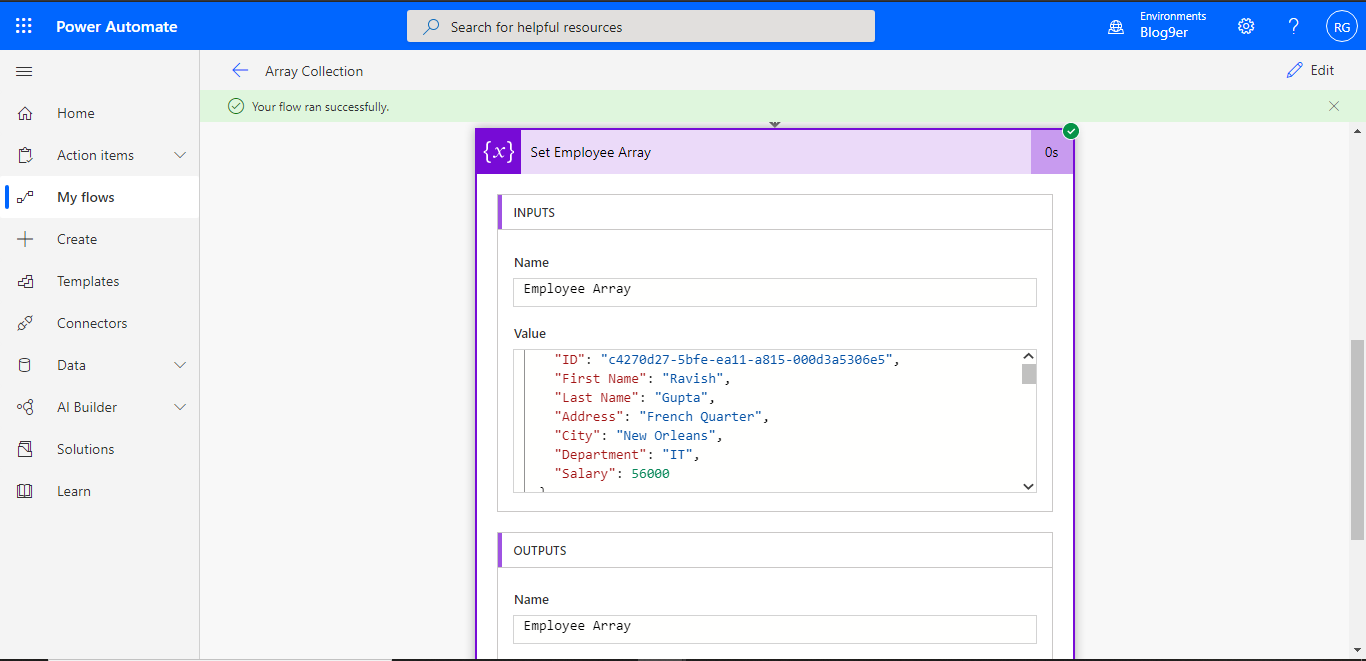This screenshot has height=661, width=1366.
Task: Click the Edit pencil icon
Action: coord(1295,70)
